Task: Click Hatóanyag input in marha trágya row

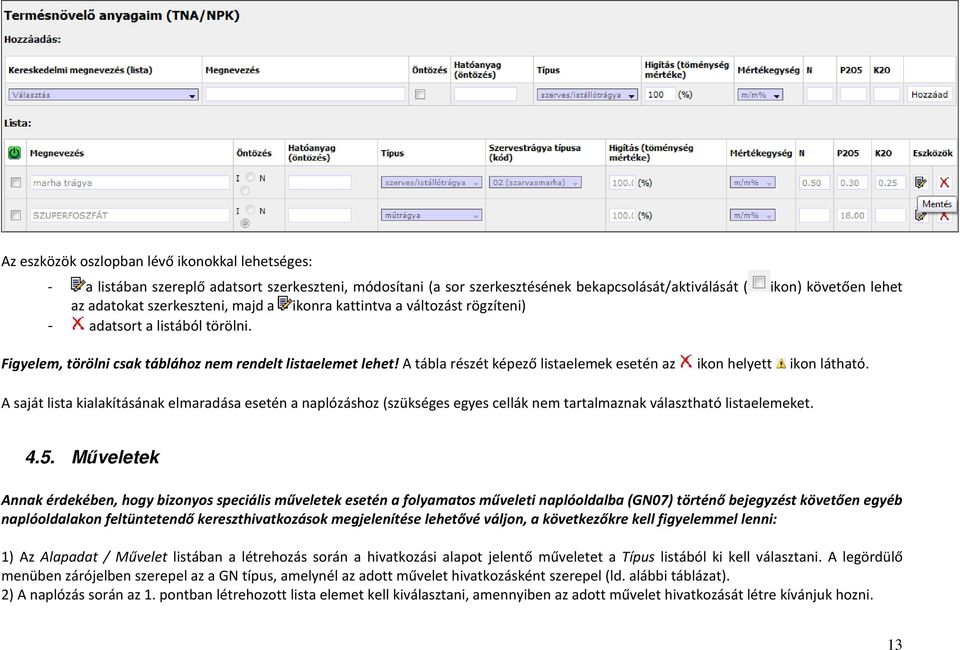Action: [320, 182]
